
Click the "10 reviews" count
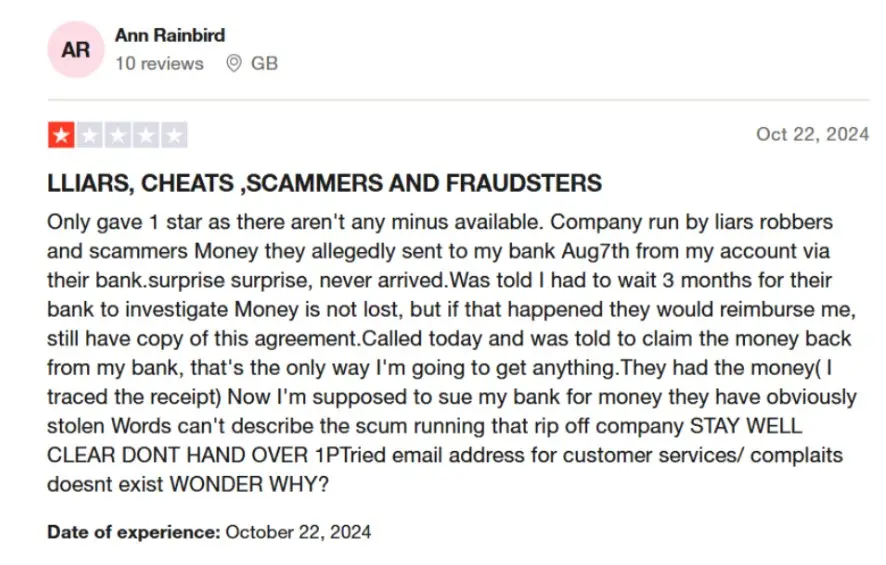pyautogui.click(x=159, y=63)
